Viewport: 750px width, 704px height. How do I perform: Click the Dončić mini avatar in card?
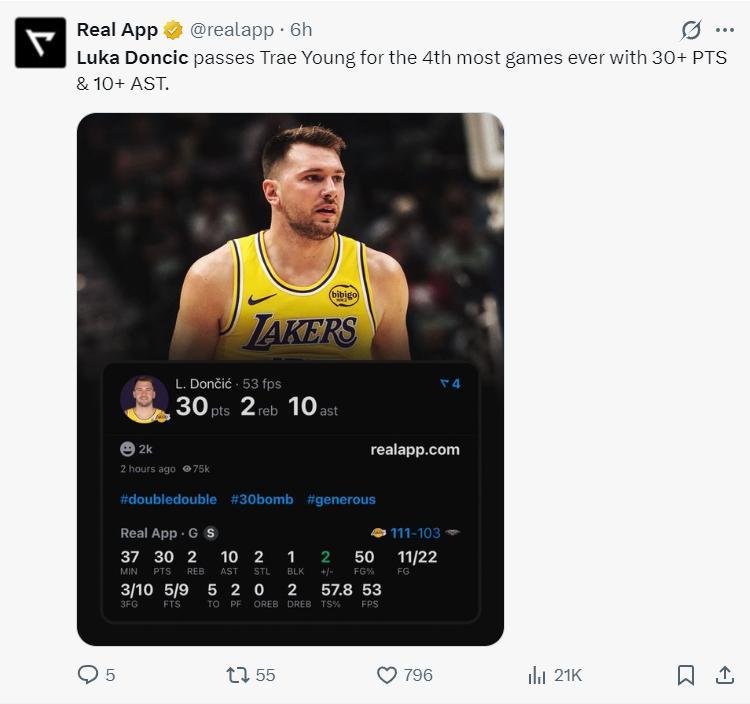[144, 398]
